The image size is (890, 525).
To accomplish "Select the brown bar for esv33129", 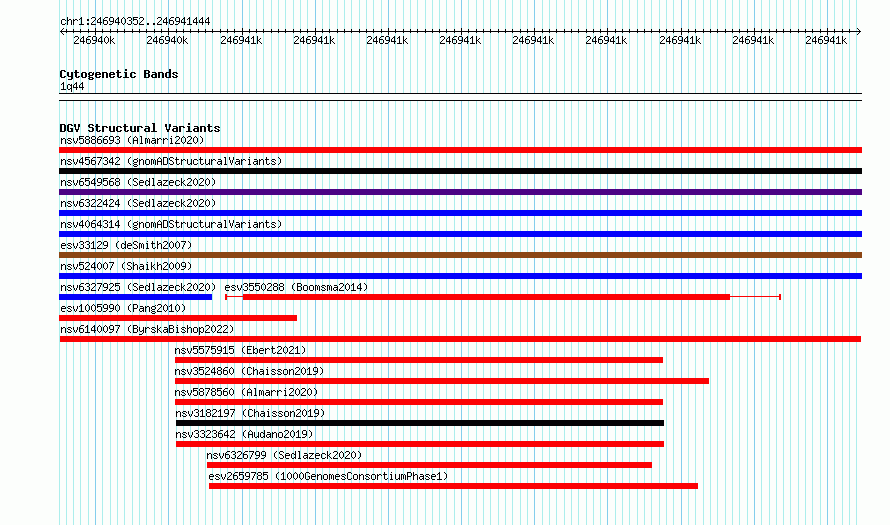I will (x=460, y=255).
